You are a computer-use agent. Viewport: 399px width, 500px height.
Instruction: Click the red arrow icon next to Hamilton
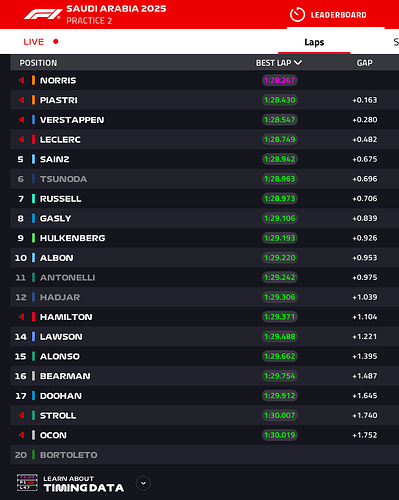tap(22, 317)
